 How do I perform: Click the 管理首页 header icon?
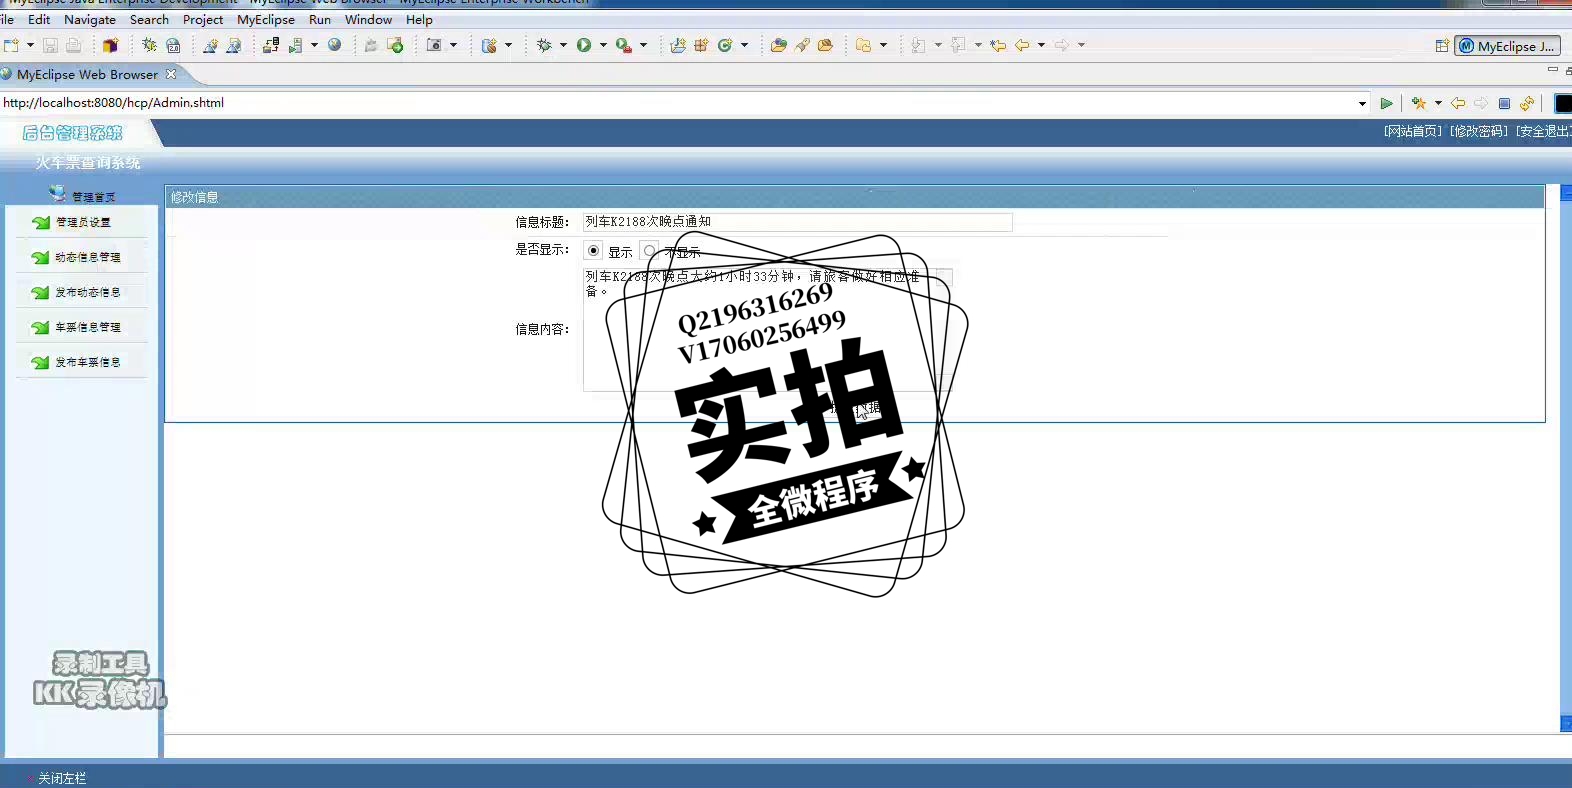coord(58,193)
